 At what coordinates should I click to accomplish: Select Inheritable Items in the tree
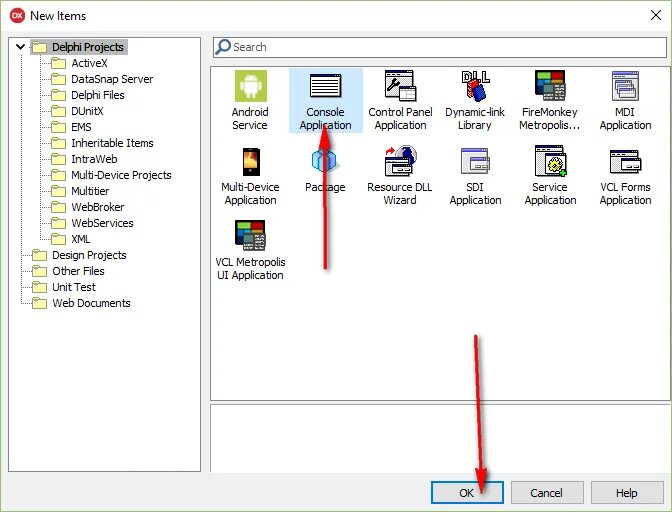[x=102, y=143]
